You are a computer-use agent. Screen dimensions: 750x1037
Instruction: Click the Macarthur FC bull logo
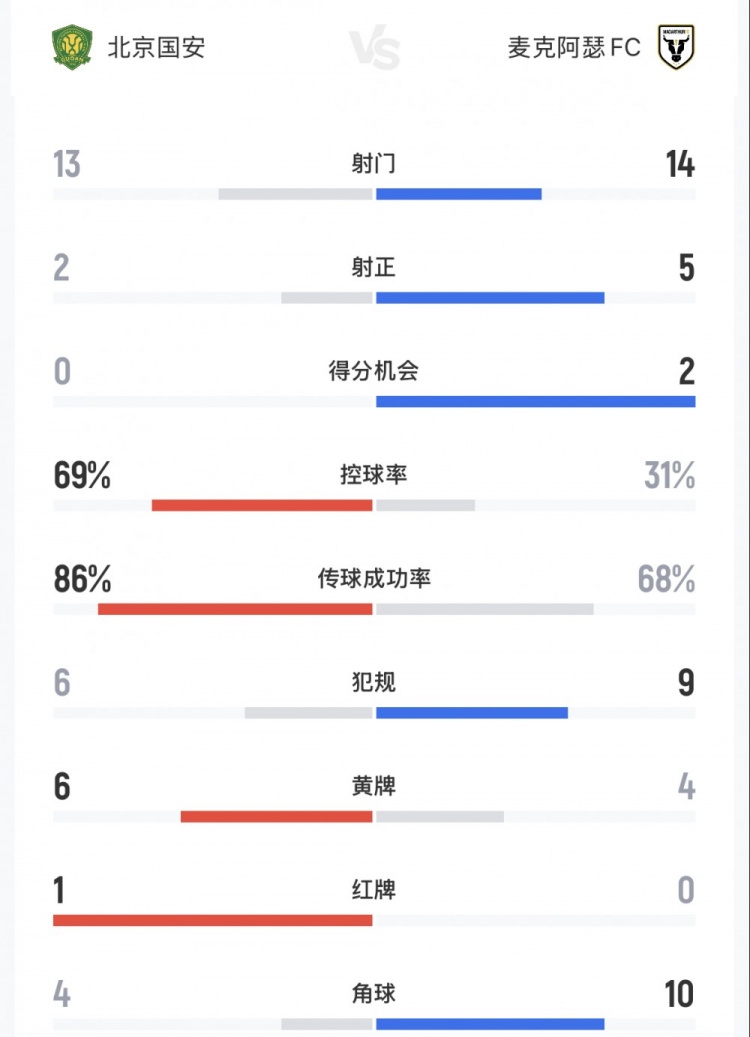click(x=676, y=47)
